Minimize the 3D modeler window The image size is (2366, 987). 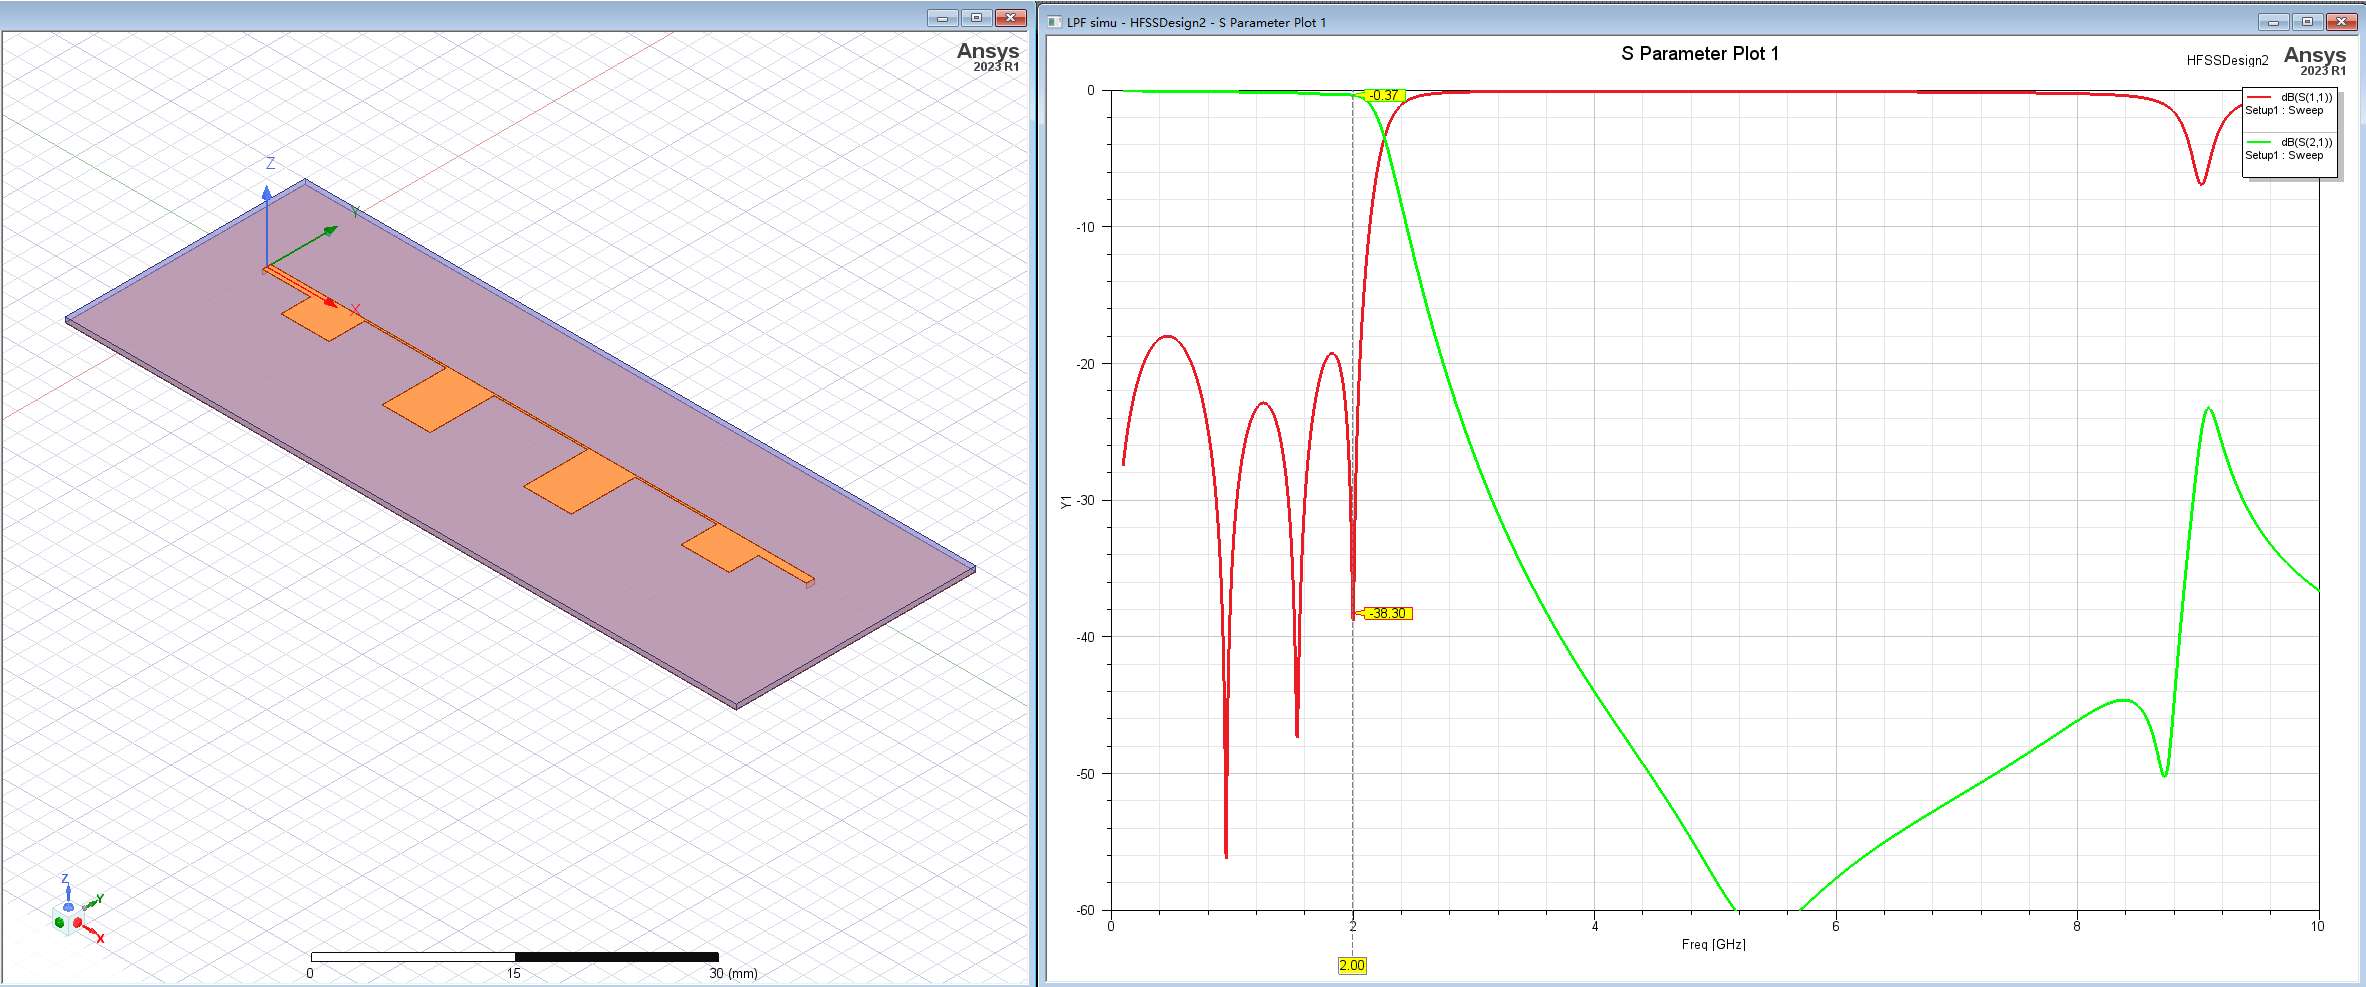[943, 18]
